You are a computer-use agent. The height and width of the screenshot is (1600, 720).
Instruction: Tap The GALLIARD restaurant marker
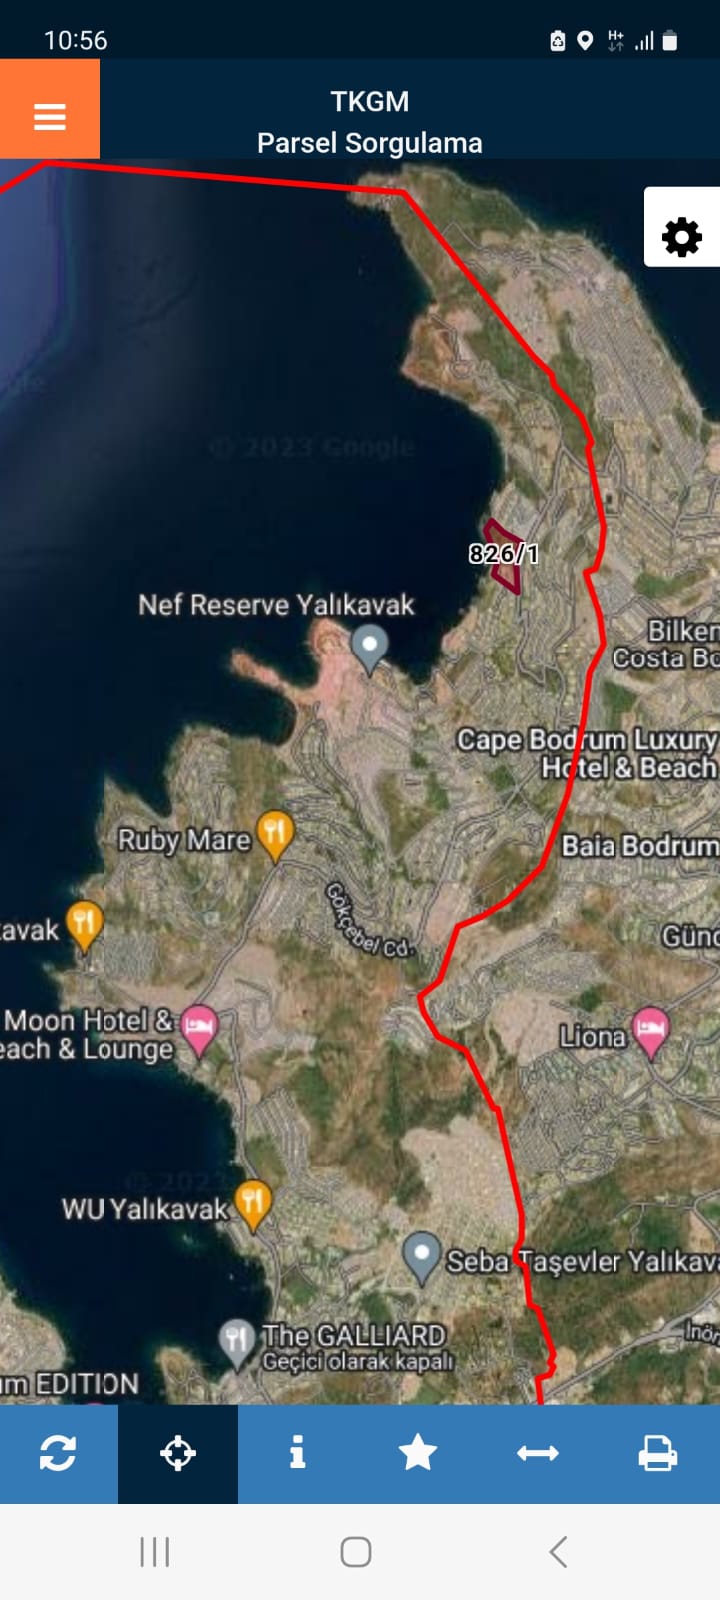pos(237,1343)
